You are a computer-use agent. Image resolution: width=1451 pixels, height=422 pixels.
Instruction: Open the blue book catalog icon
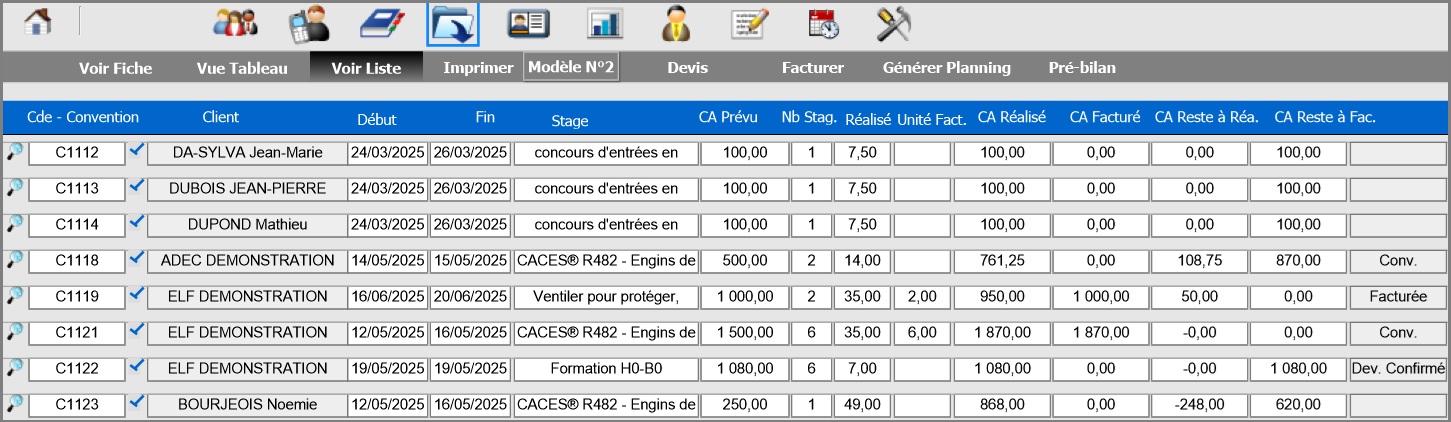380,24
